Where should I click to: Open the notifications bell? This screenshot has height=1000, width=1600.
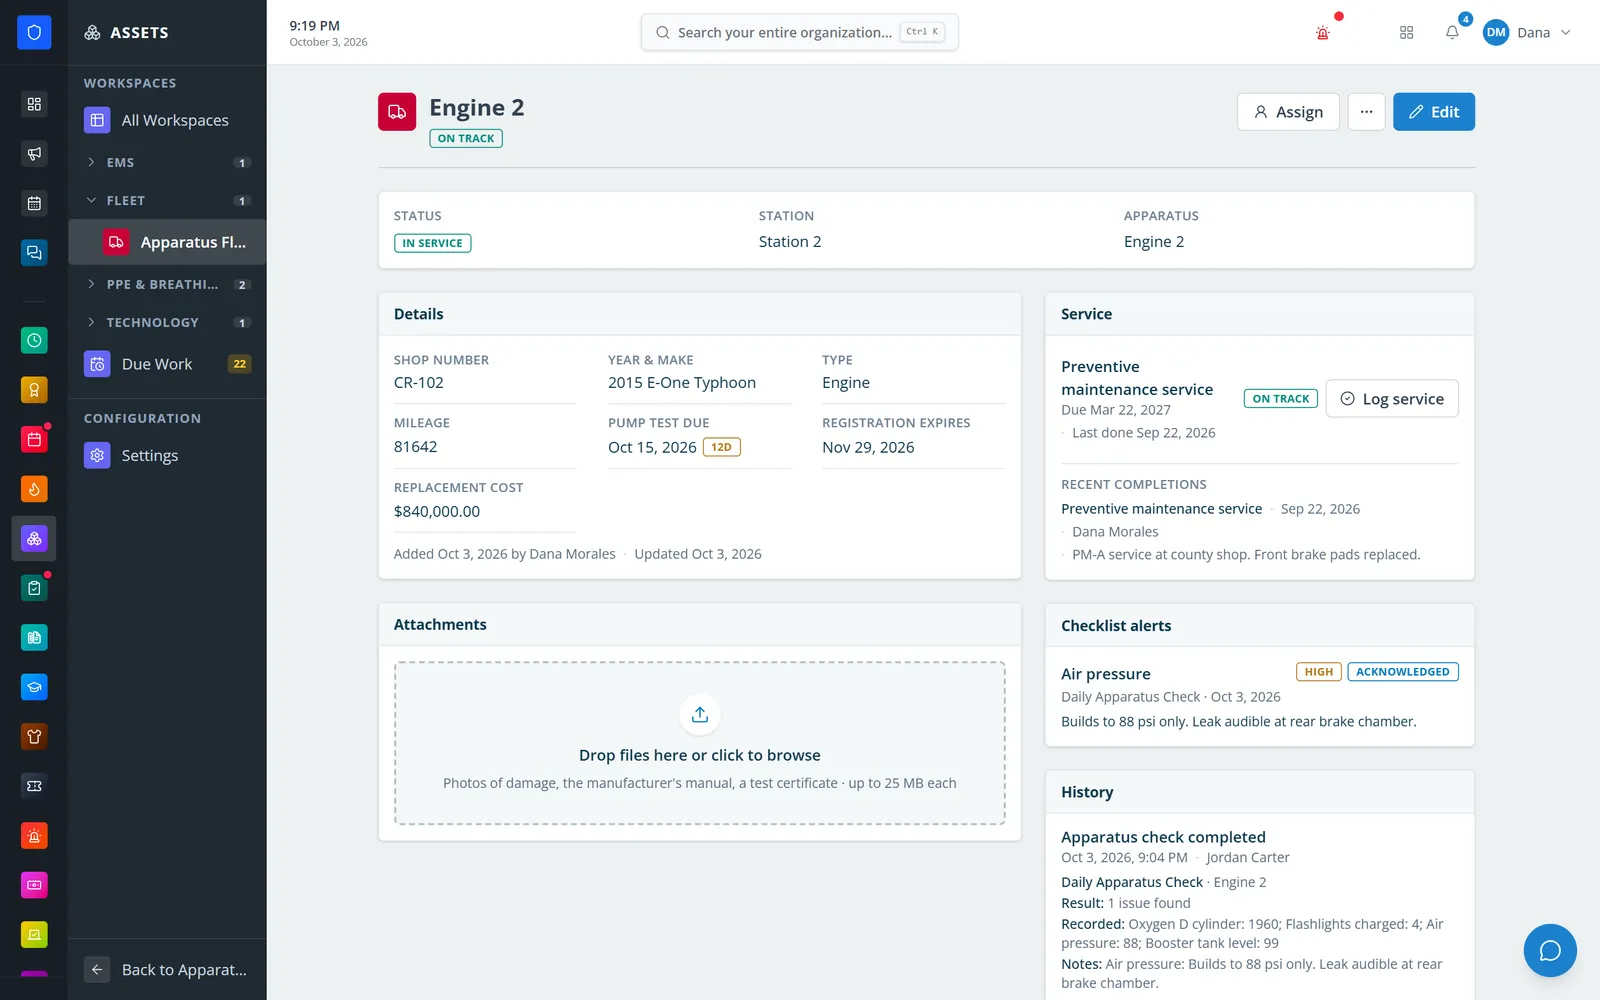1452,33
